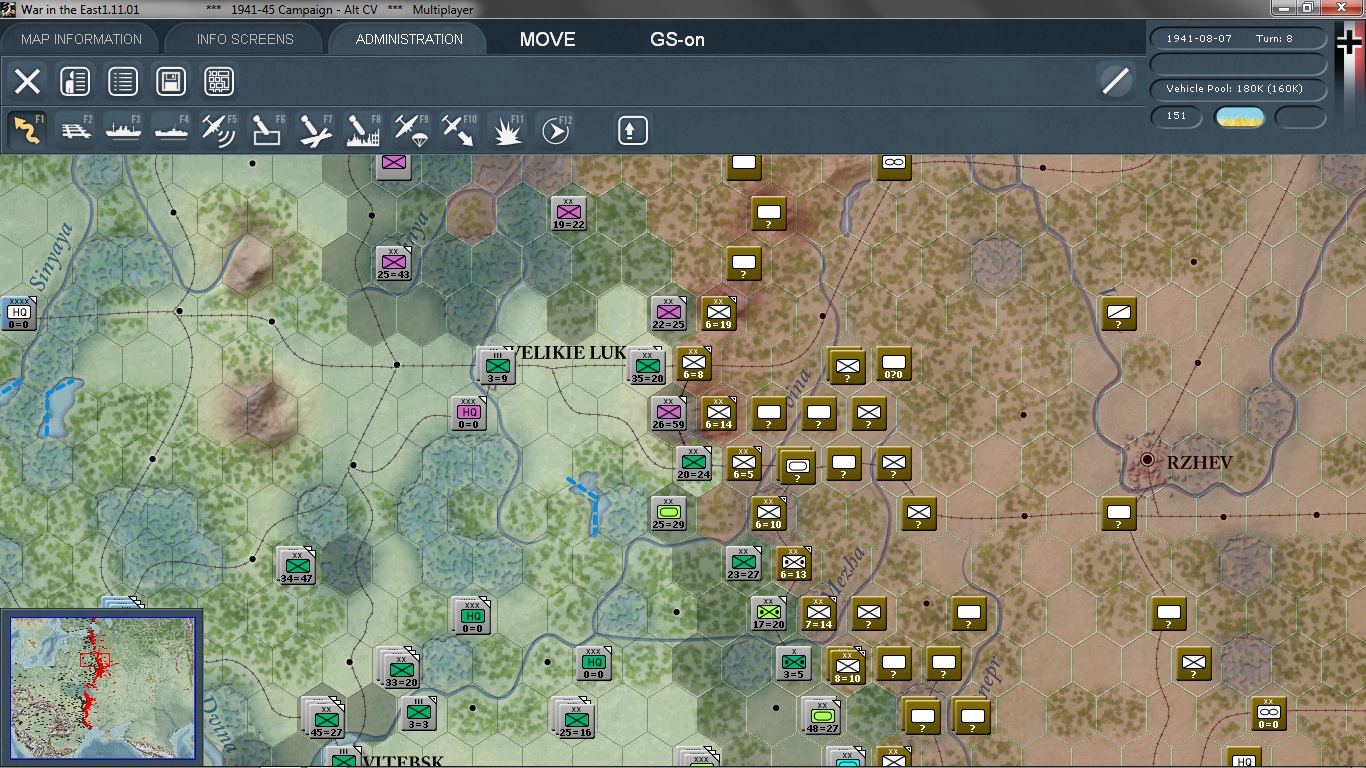The image size is (1366, 768).
Task: Select the German stack labeled 25=16
Action: click(x=574, y=716)
